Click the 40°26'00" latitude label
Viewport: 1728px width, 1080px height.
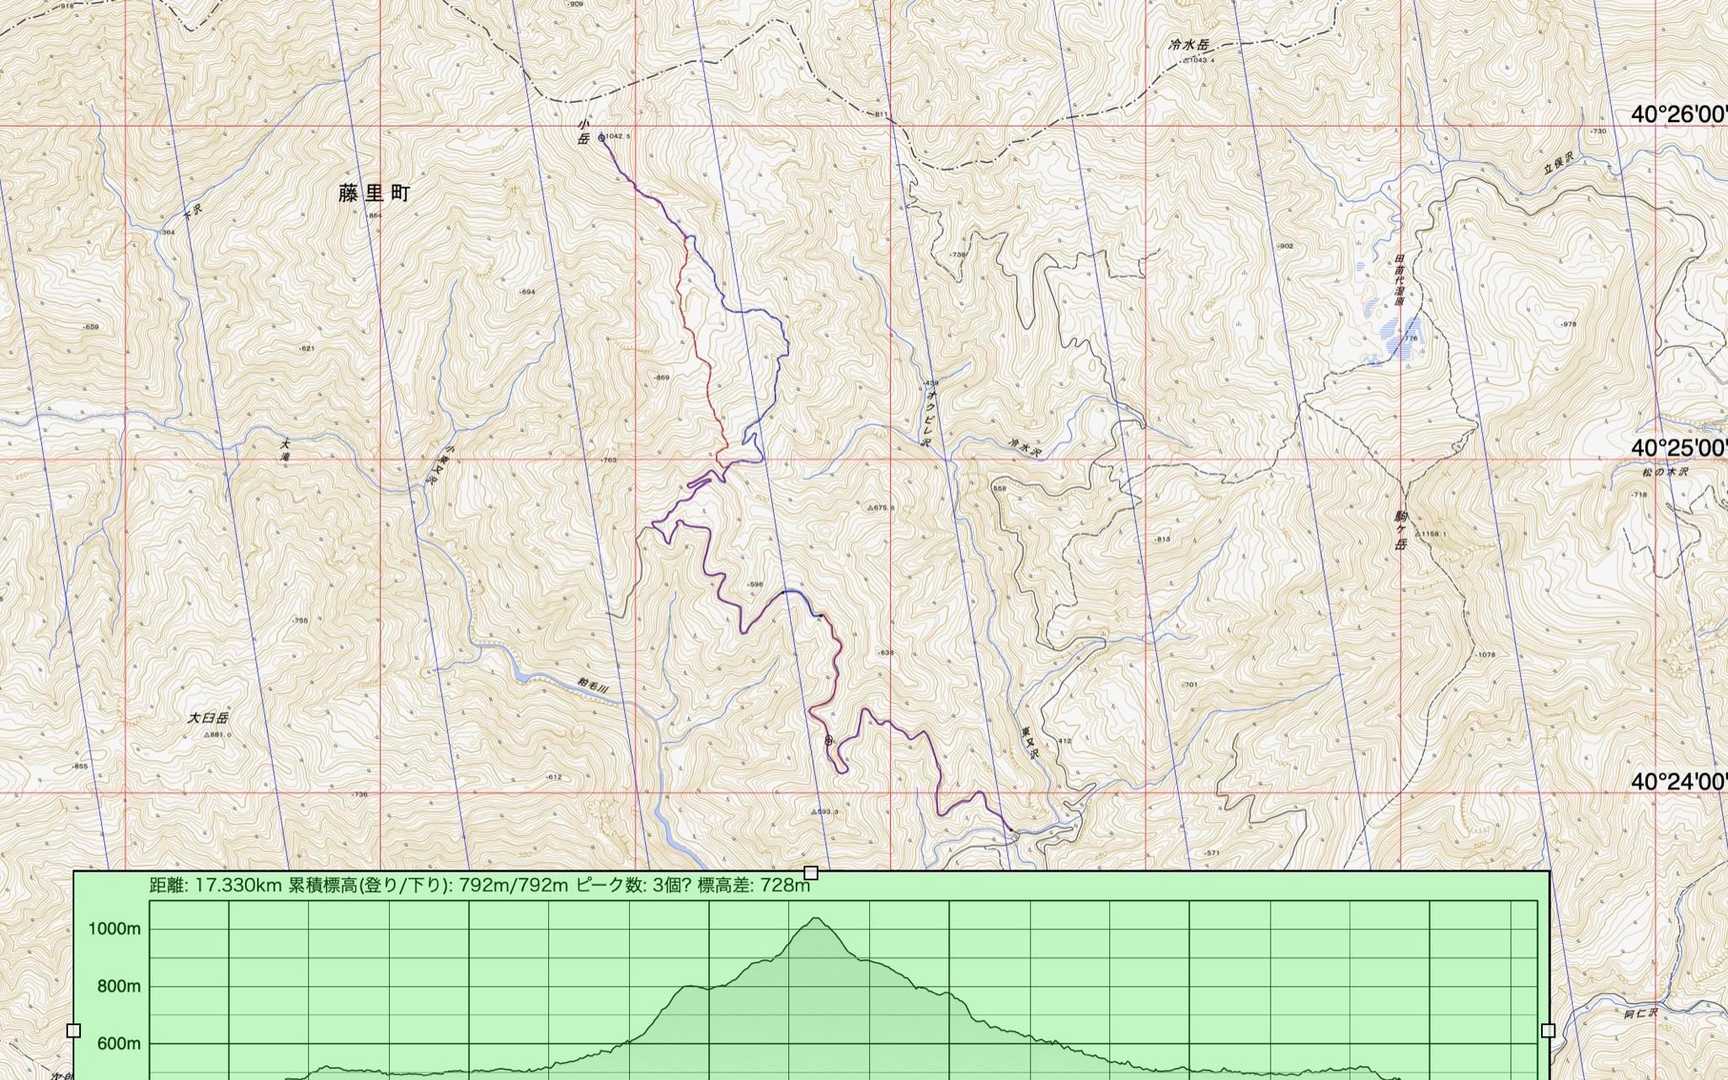(1678, 114)
